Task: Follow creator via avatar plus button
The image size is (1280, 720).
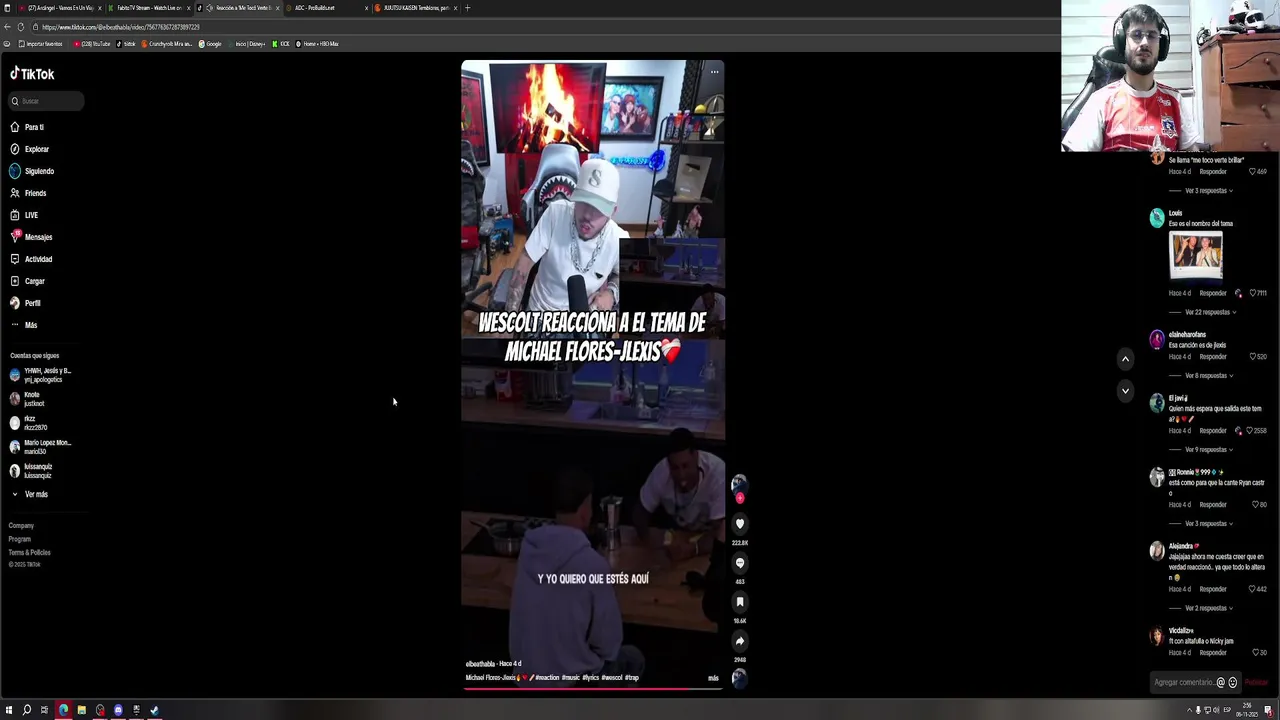Action: coord(740,497)
